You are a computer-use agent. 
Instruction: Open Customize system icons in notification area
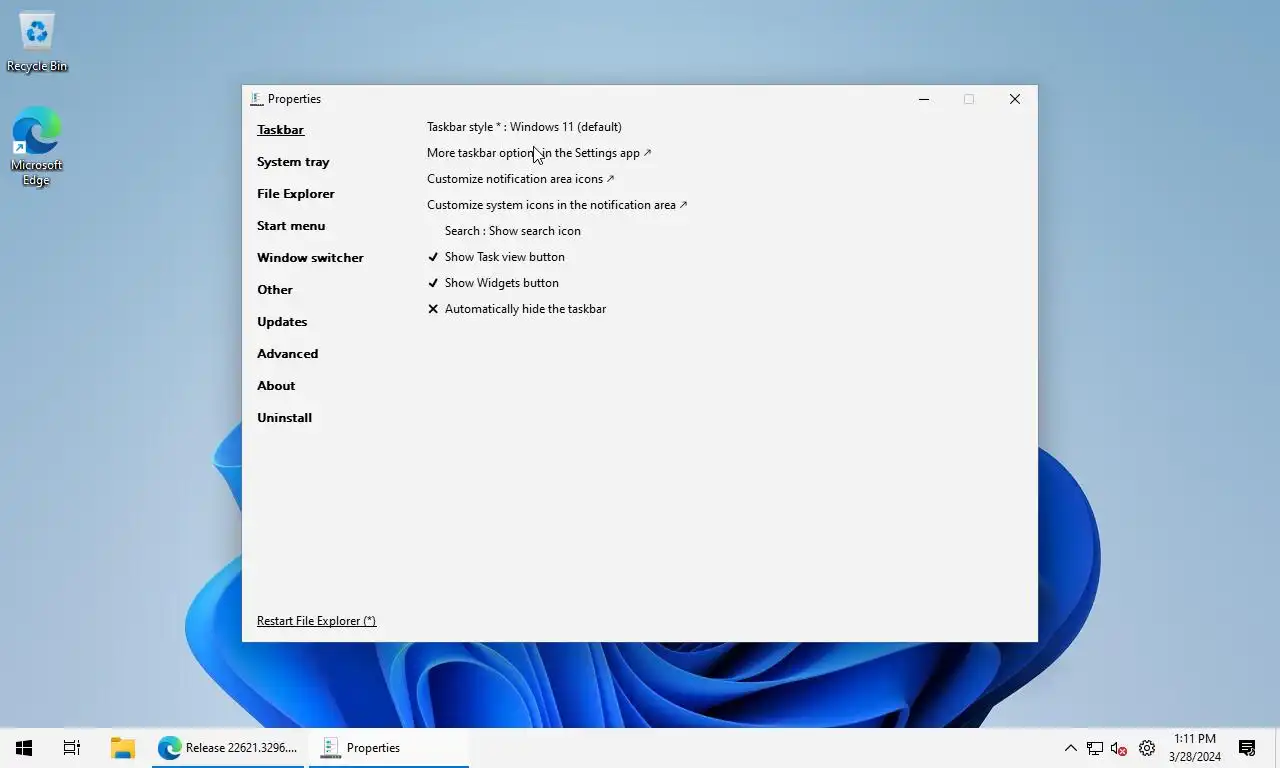[557, 205]
